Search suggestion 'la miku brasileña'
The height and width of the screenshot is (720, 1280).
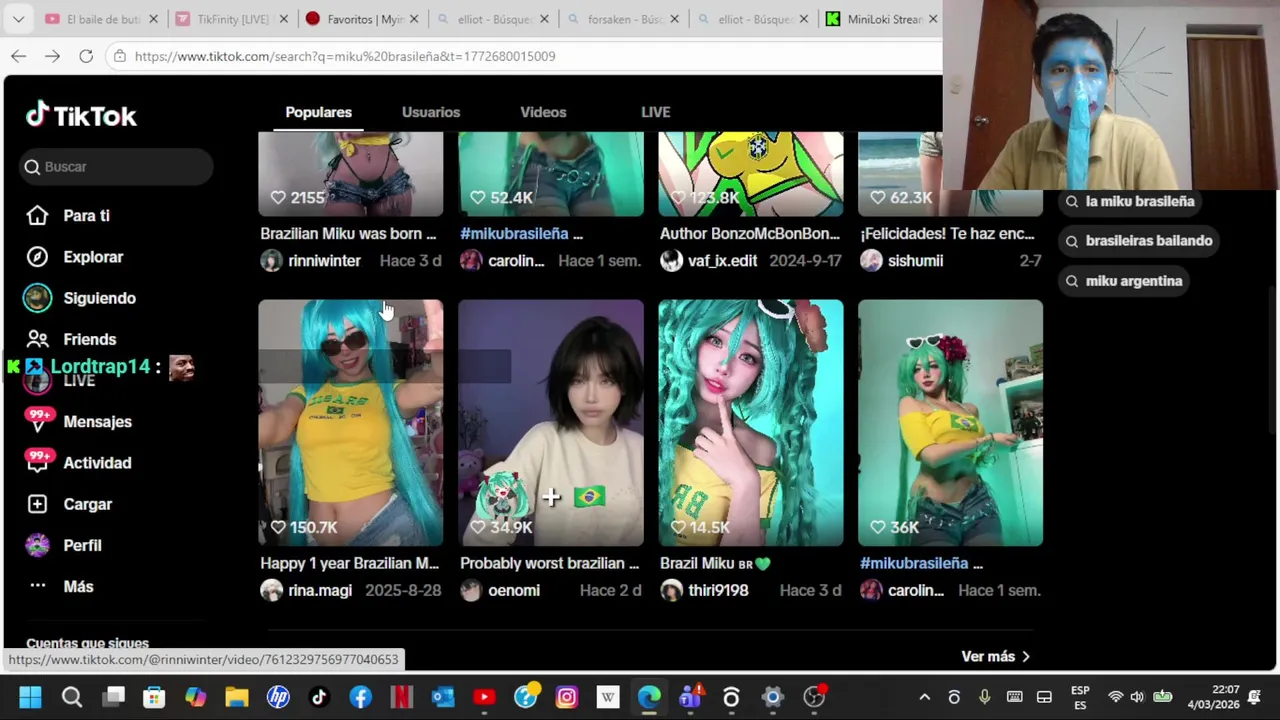tap(1130, 201)
